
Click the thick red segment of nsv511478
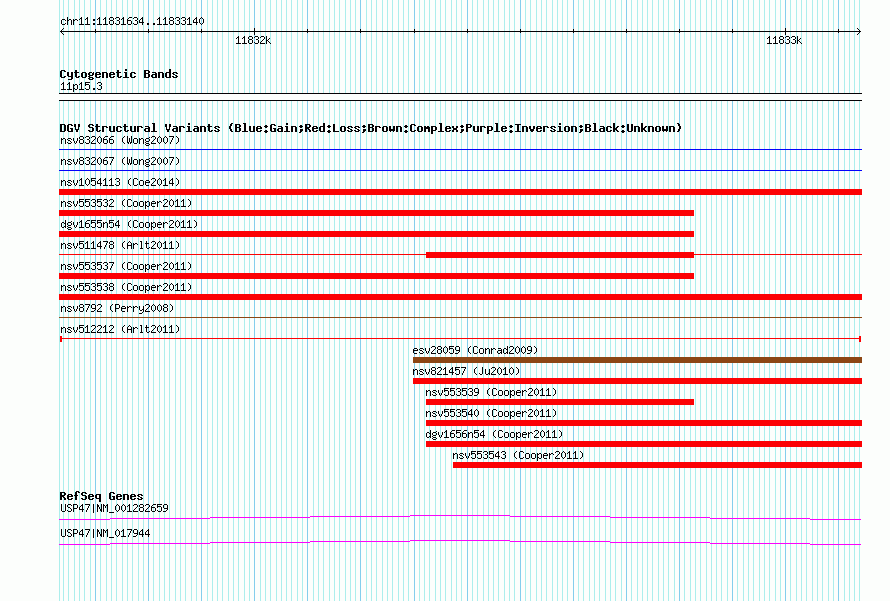tap(560, 255)
